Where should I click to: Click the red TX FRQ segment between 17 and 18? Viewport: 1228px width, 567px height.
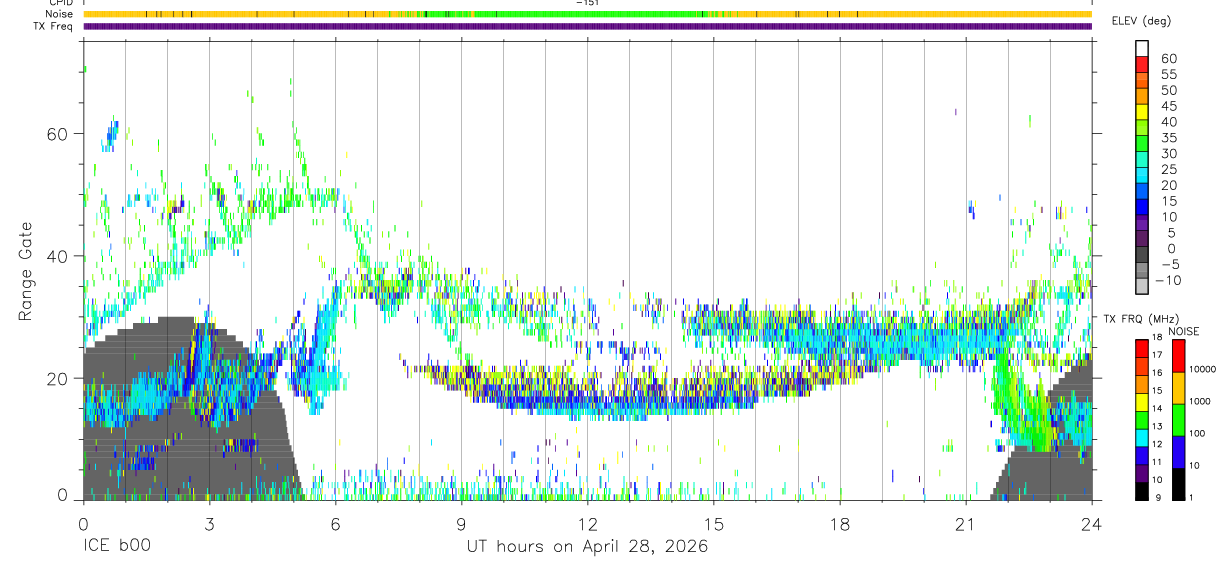tap(1142, 347)
